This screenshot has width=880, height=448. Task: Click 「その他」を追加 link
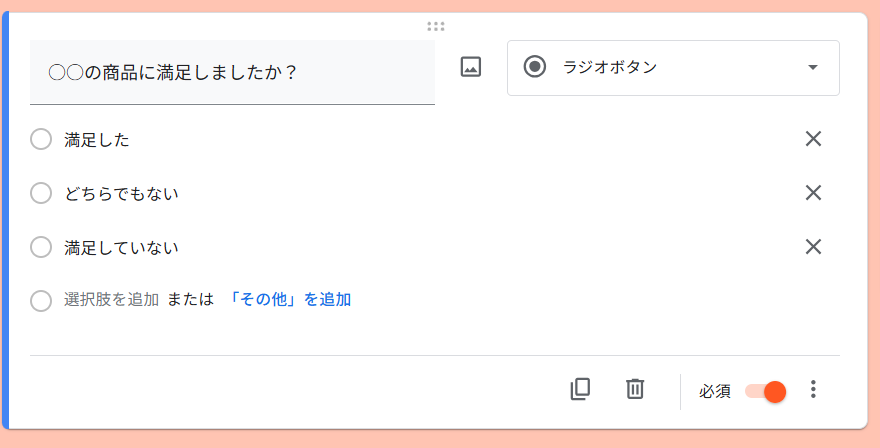[289, 300]
